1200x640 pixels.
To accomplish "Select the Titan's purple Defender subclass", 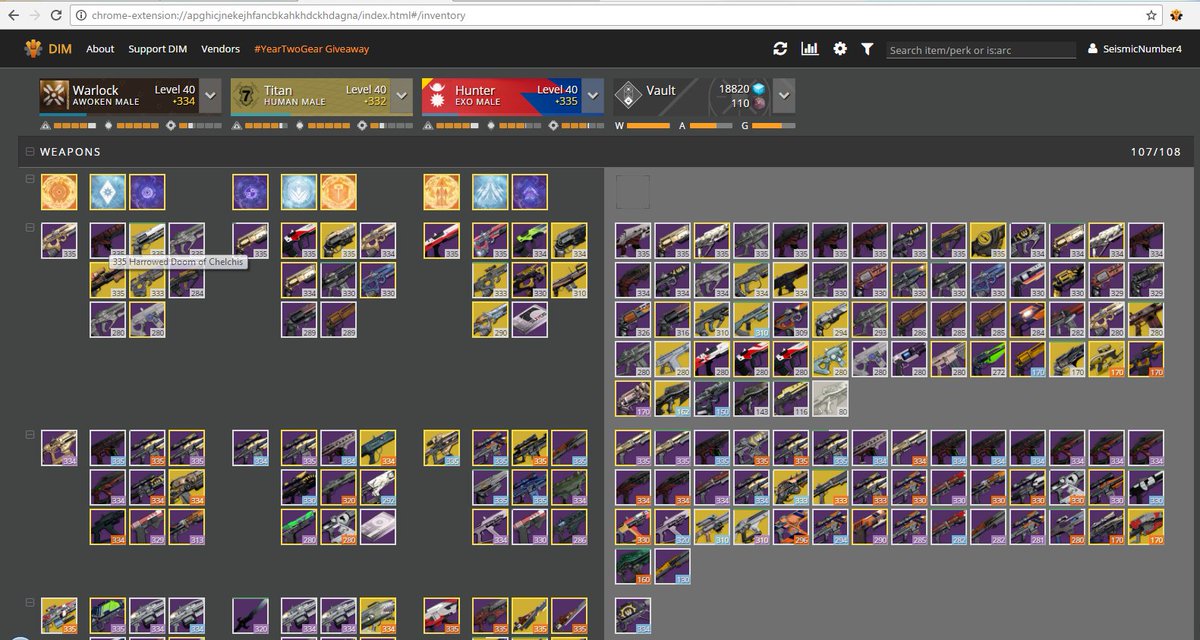I will point(251,192).
